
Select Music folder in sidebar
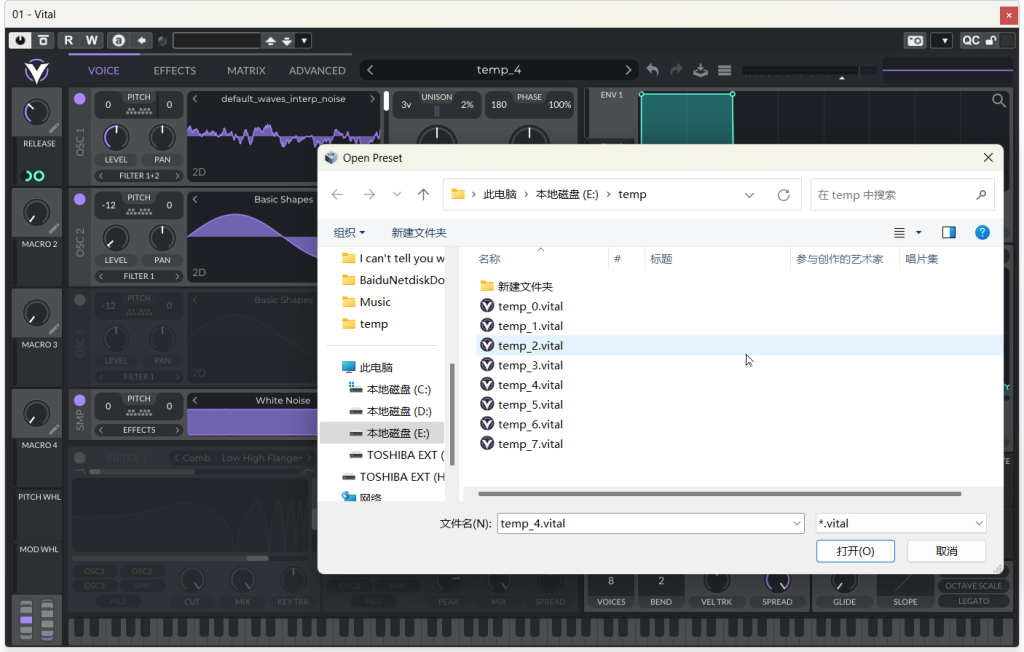point(375,302)
